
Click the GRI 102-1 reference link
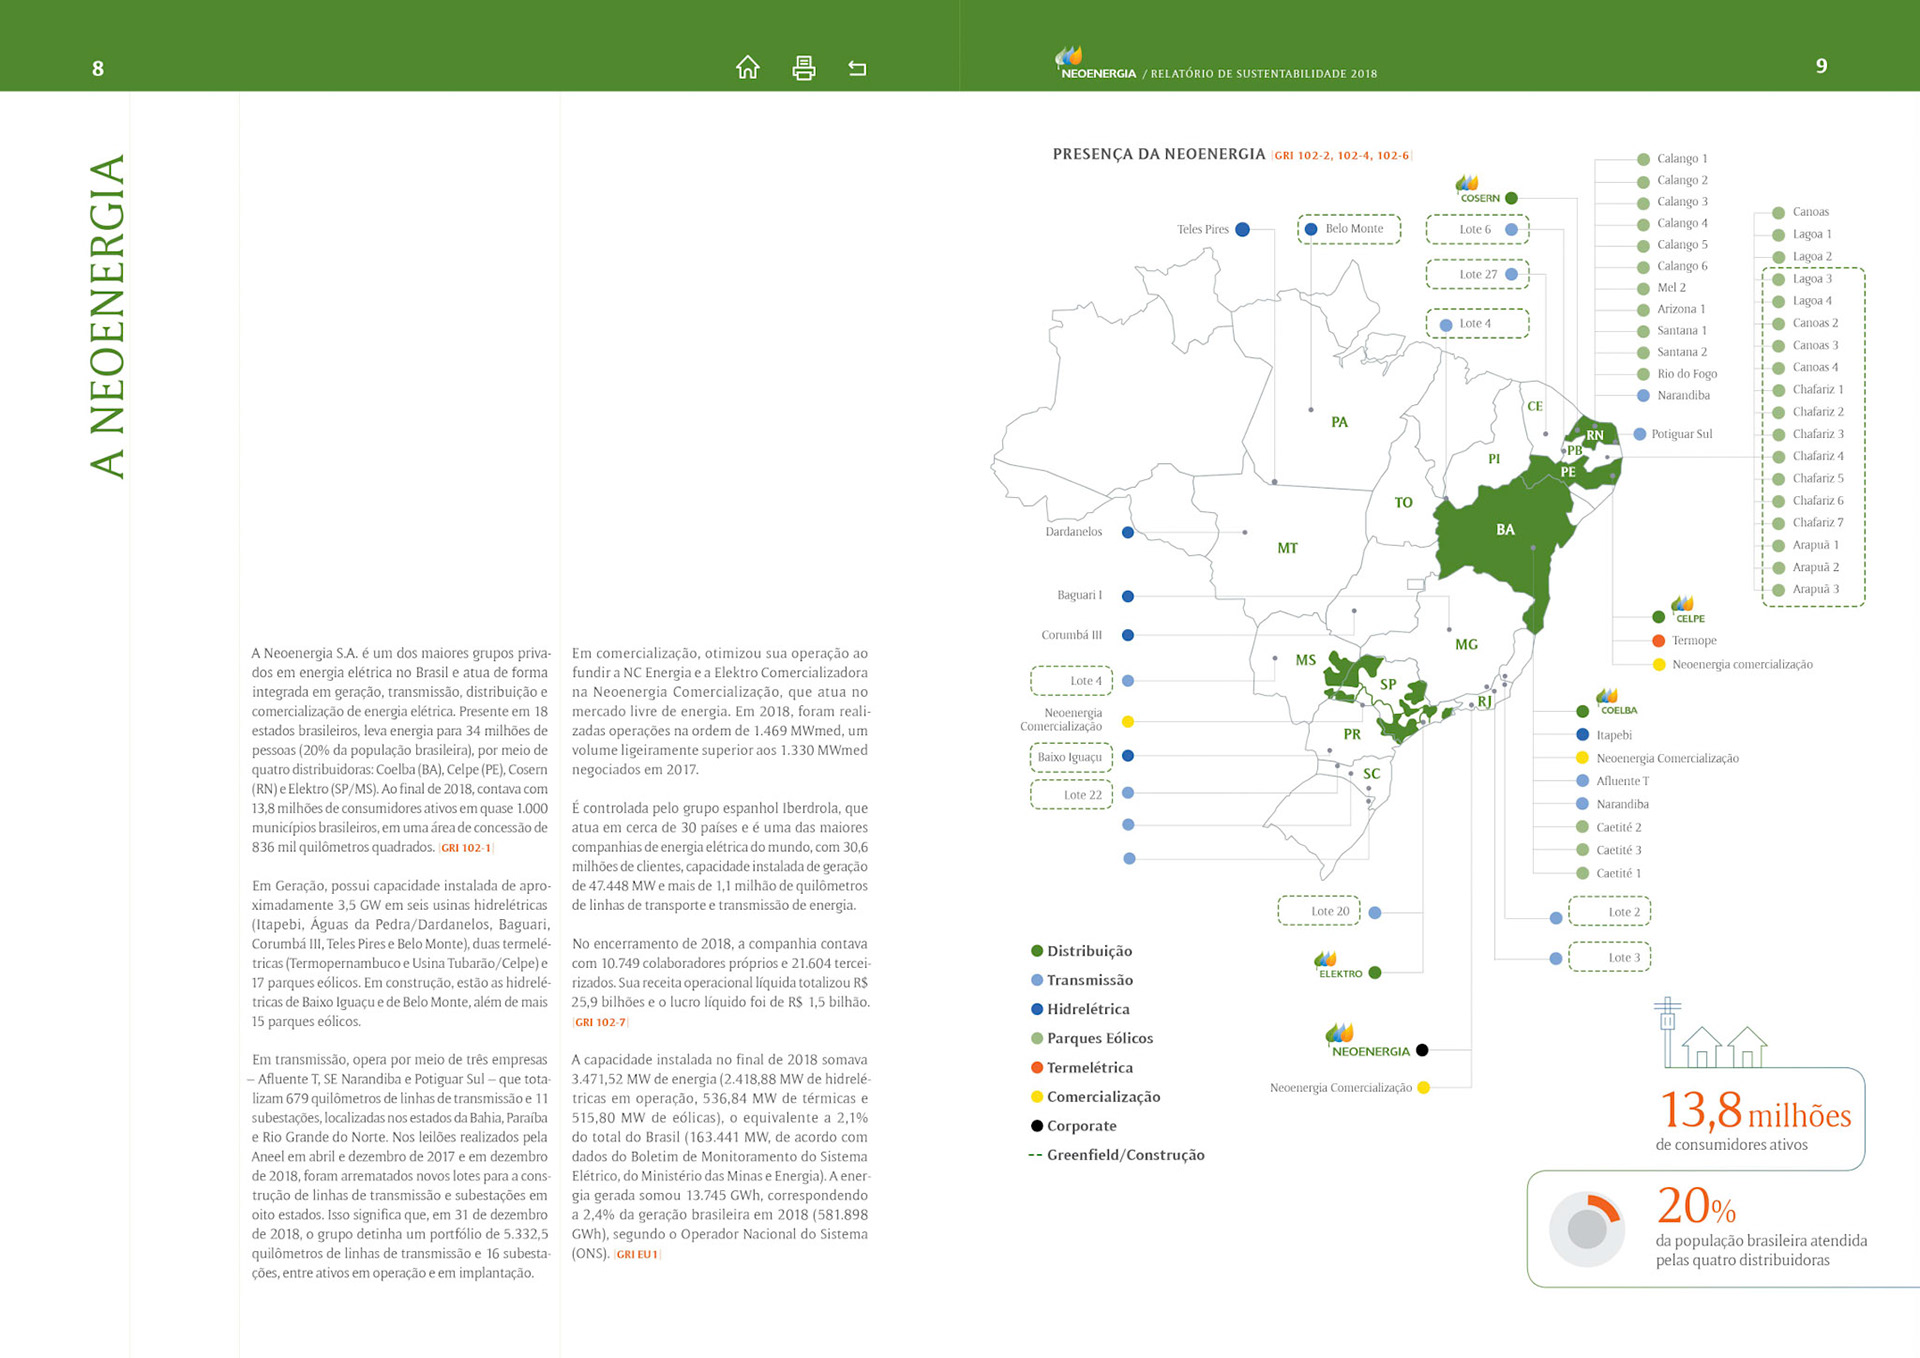[466, 848]
